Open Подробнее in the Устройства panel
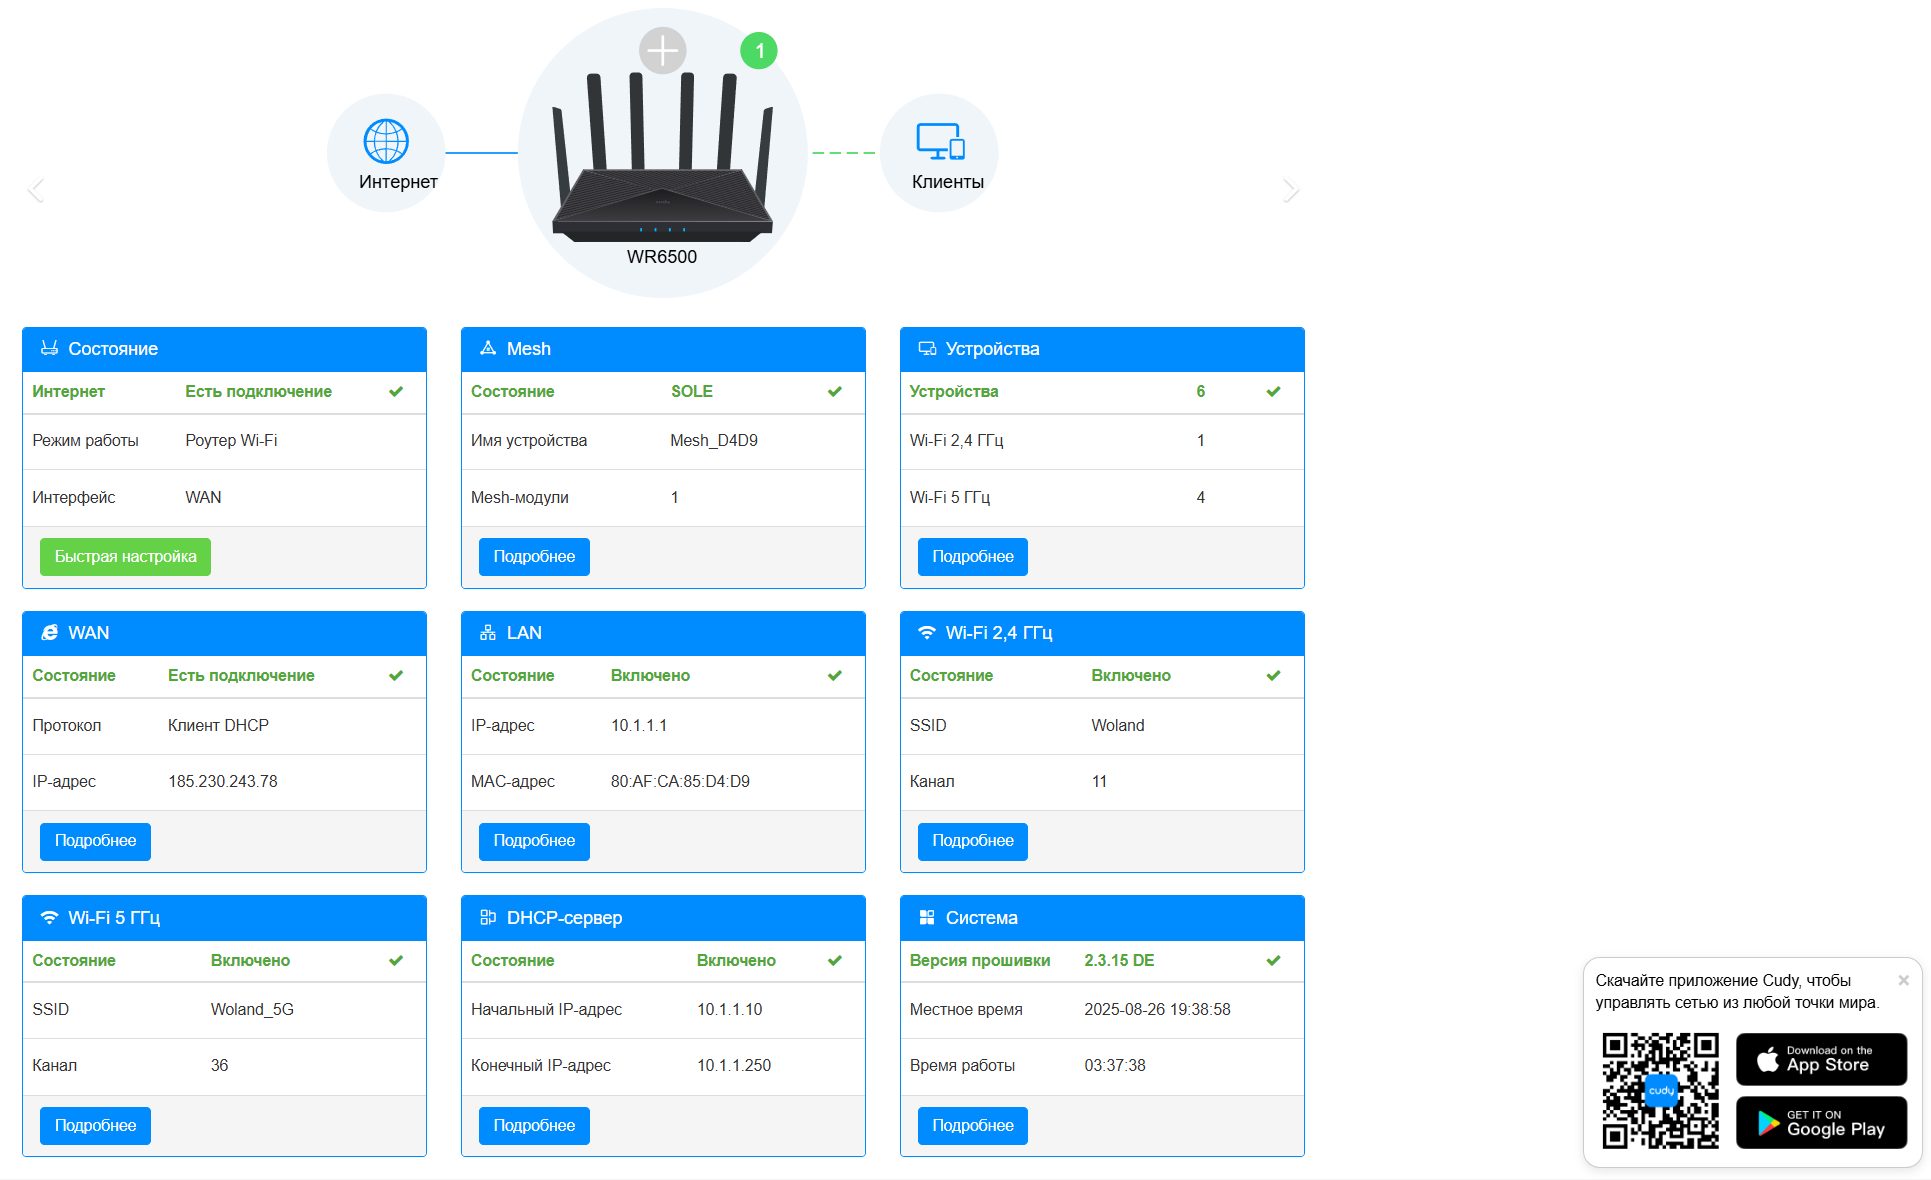Viewport: 1931px width, 1180px height. (972, 557)
